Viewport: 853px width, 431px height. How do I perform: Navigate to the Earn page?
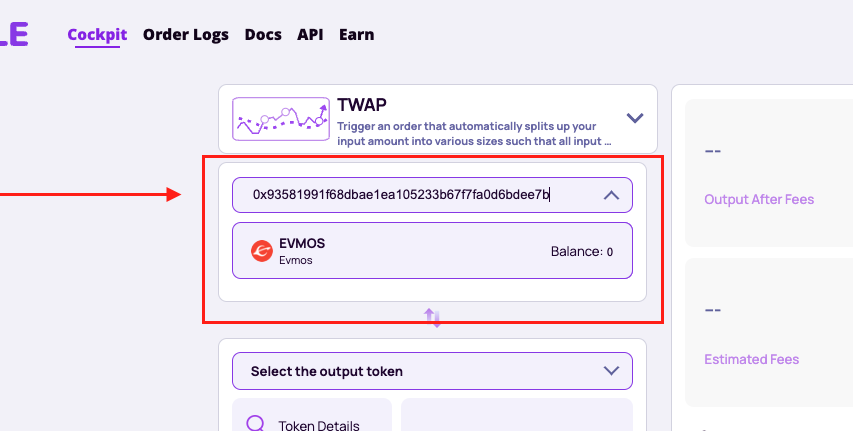point(356,35)
